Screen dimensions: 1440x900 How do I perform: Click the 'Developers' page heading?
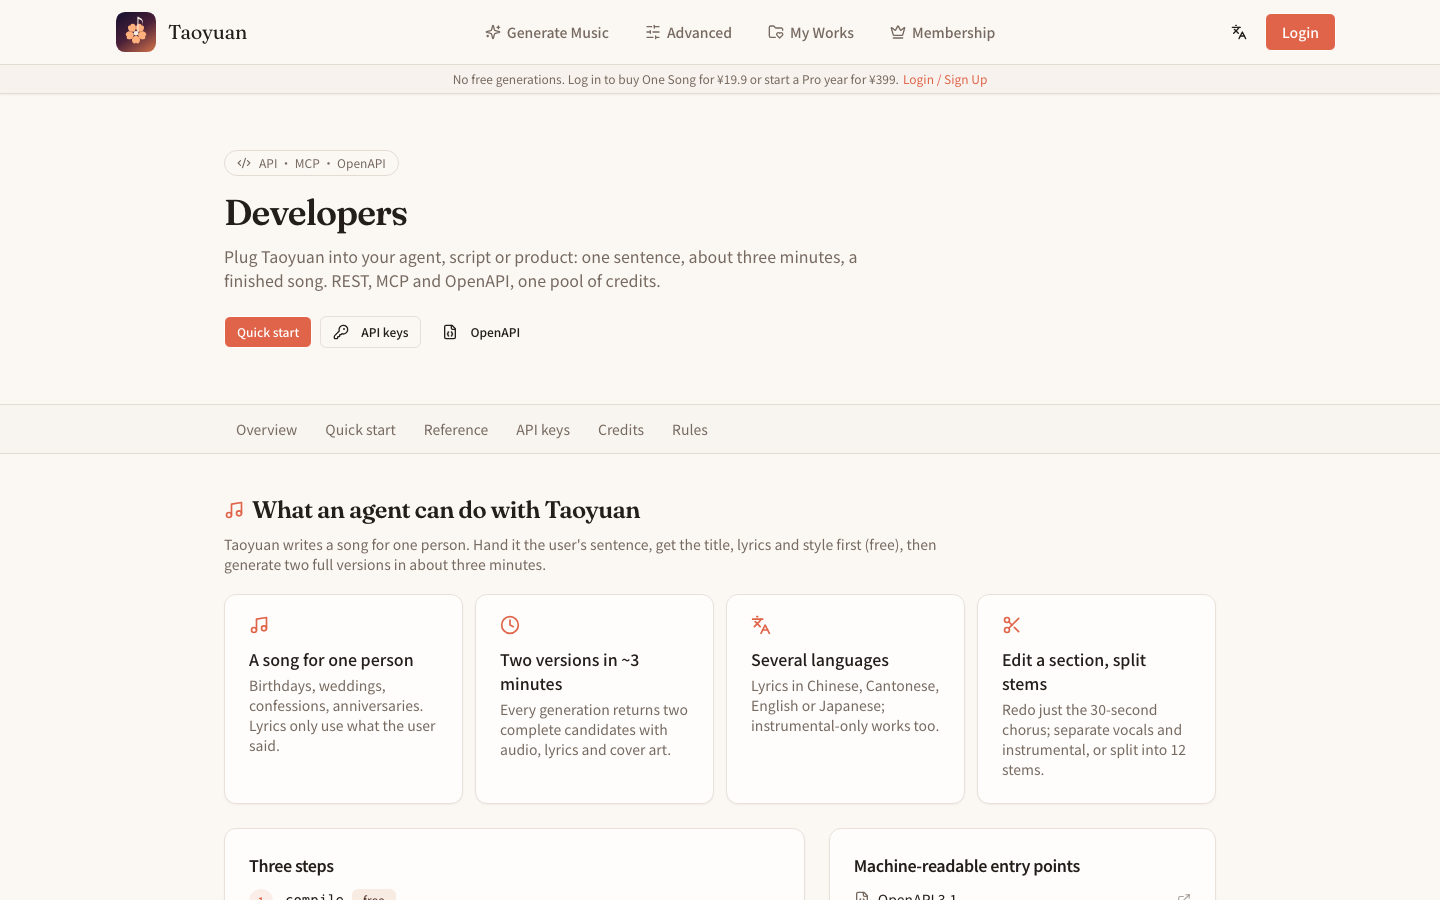(316, 213)
